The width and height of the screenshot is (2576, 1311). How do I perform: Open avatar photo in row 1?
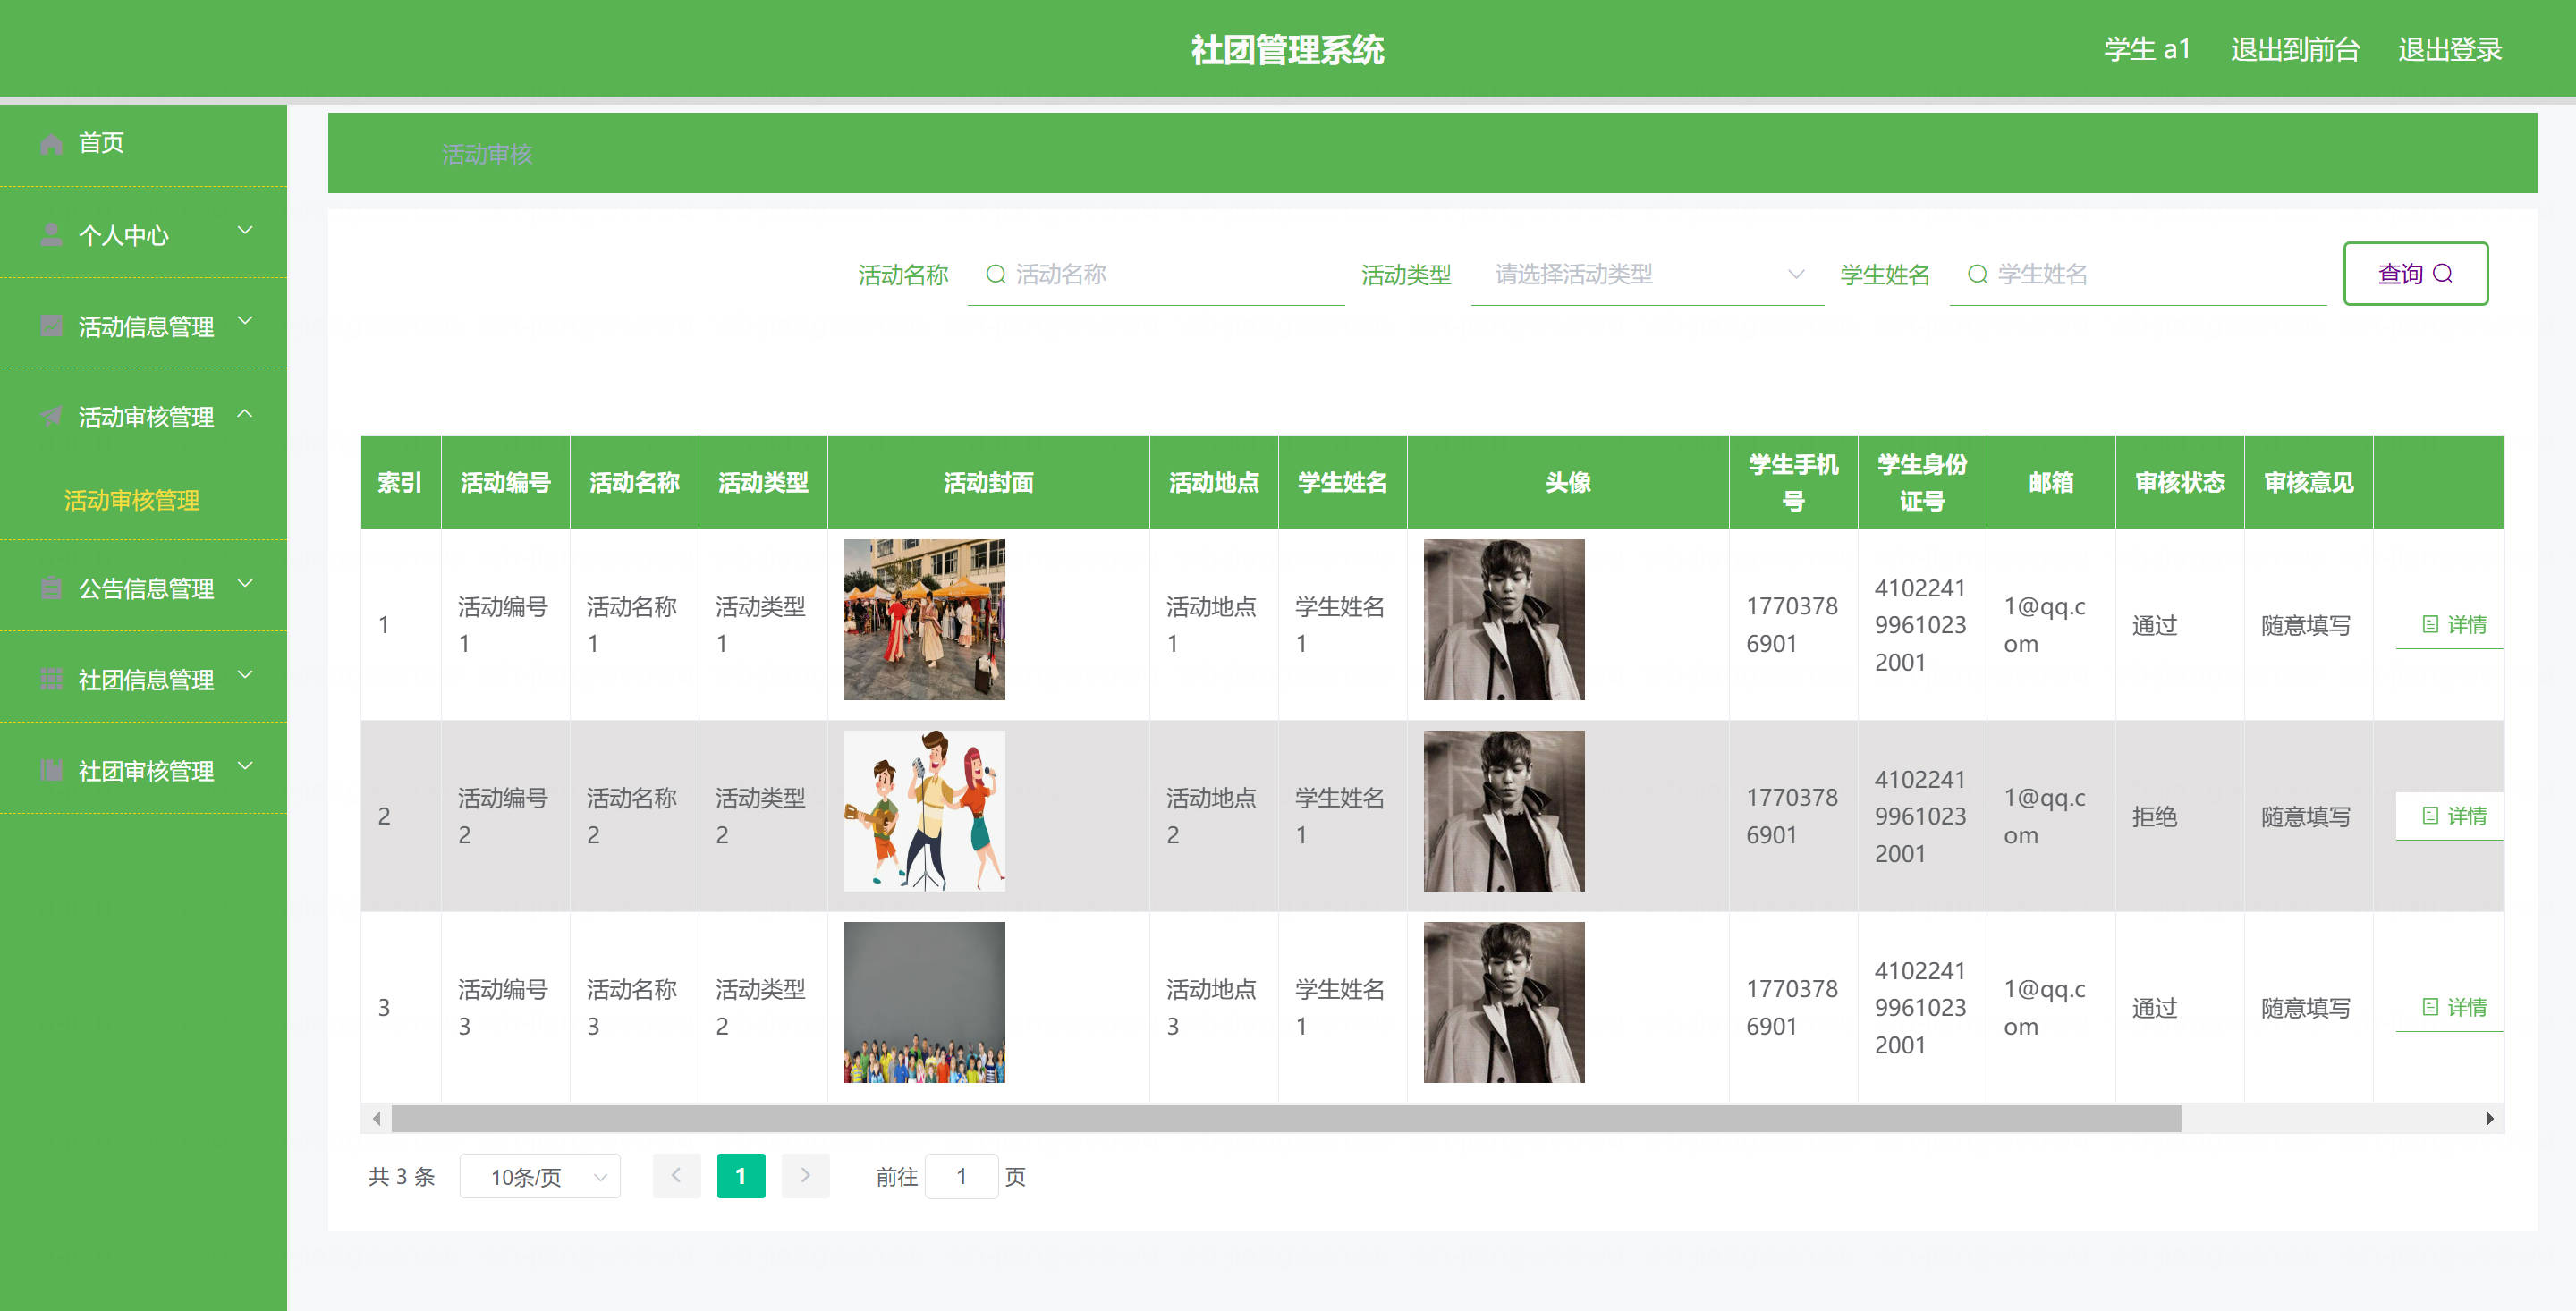coord(1503,619)
